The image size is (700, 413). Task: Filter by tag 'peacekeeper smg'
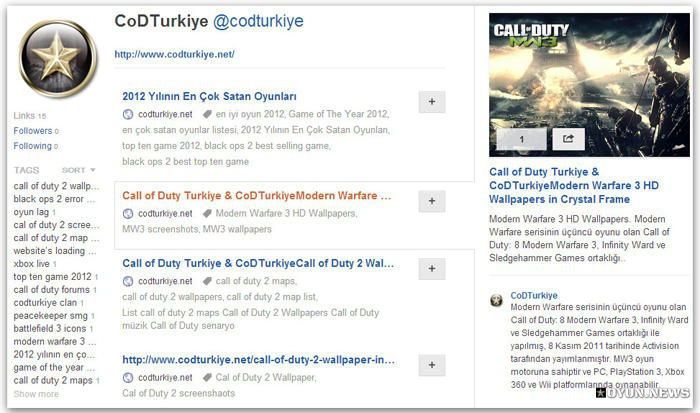pos(54,316)
